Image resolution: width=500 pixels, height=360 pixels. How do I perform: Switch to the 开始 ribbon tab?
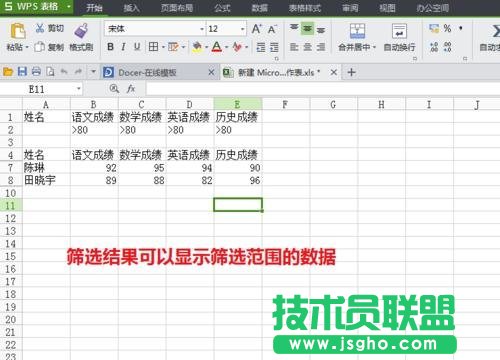(94, 8)
